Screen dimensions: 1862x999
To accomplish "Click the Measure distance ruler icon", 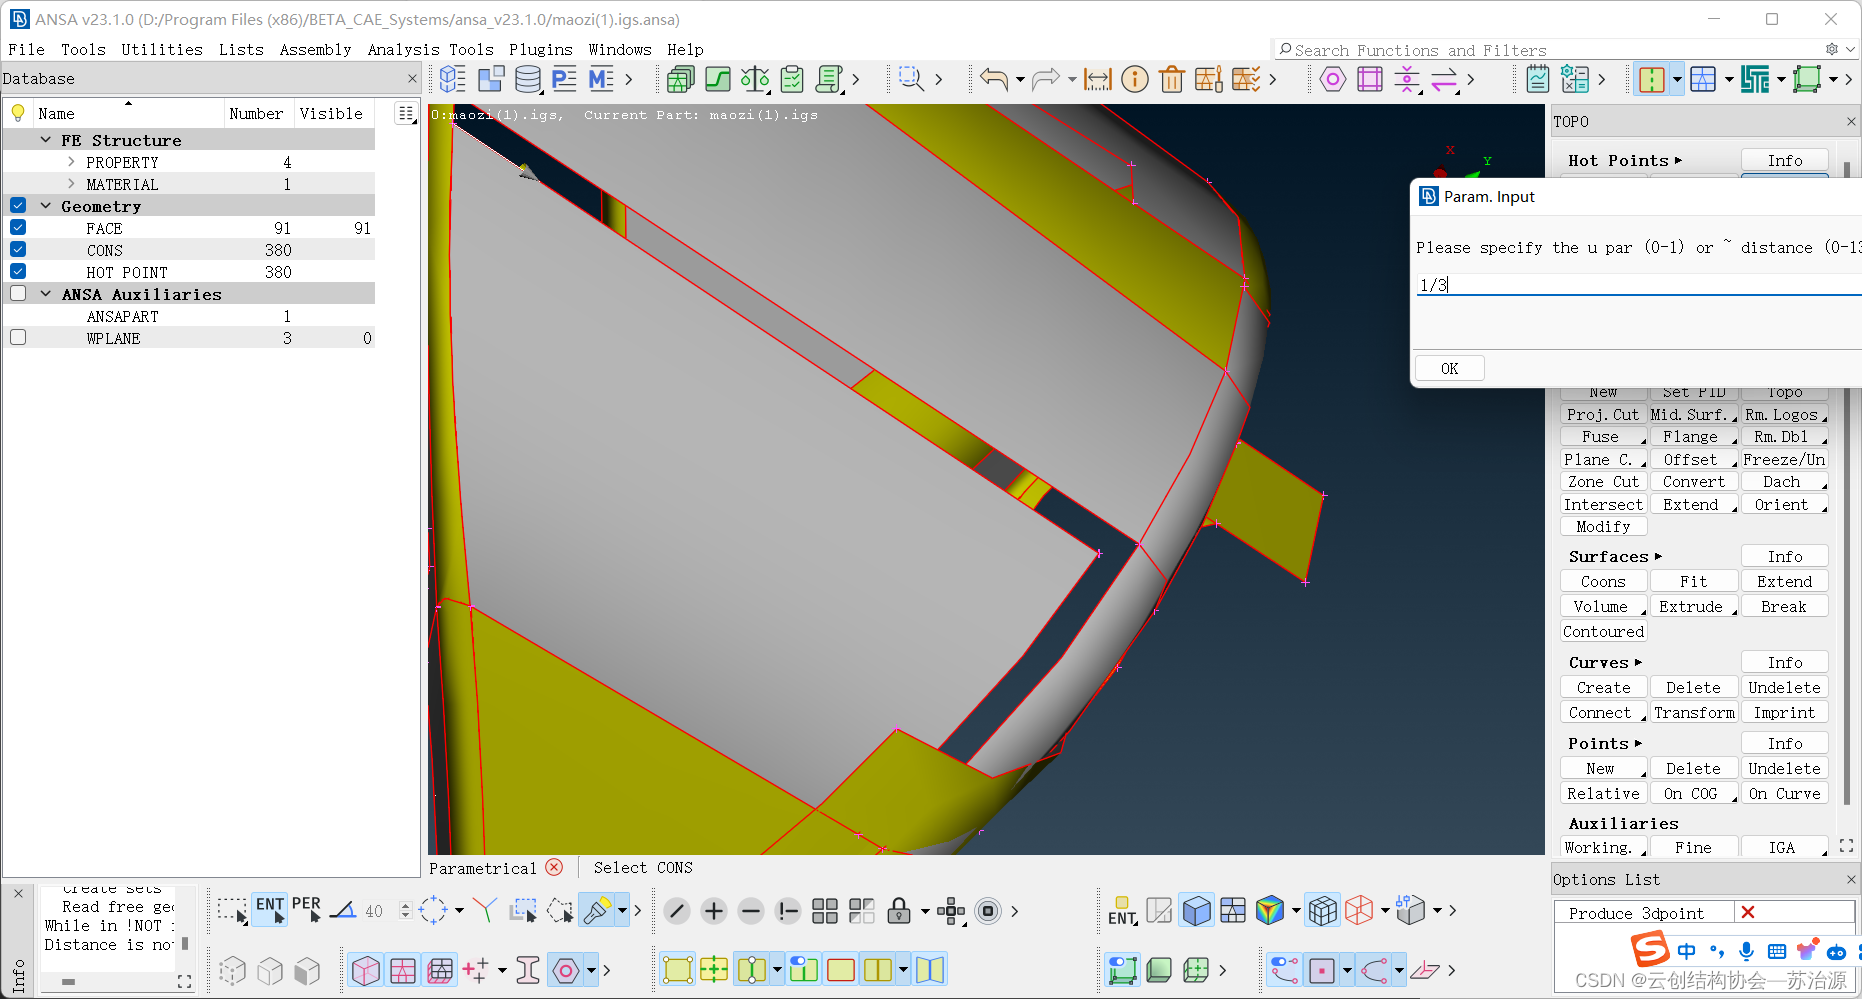I will click(1097, 79).
